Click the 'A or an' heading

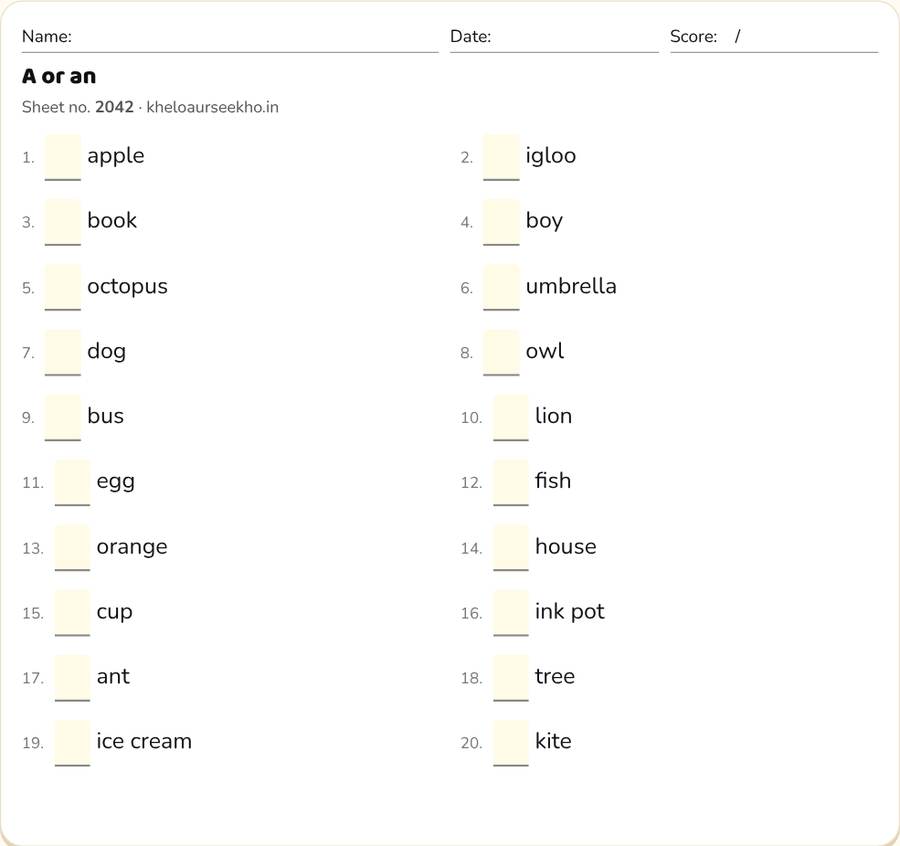tap(59, 76)
